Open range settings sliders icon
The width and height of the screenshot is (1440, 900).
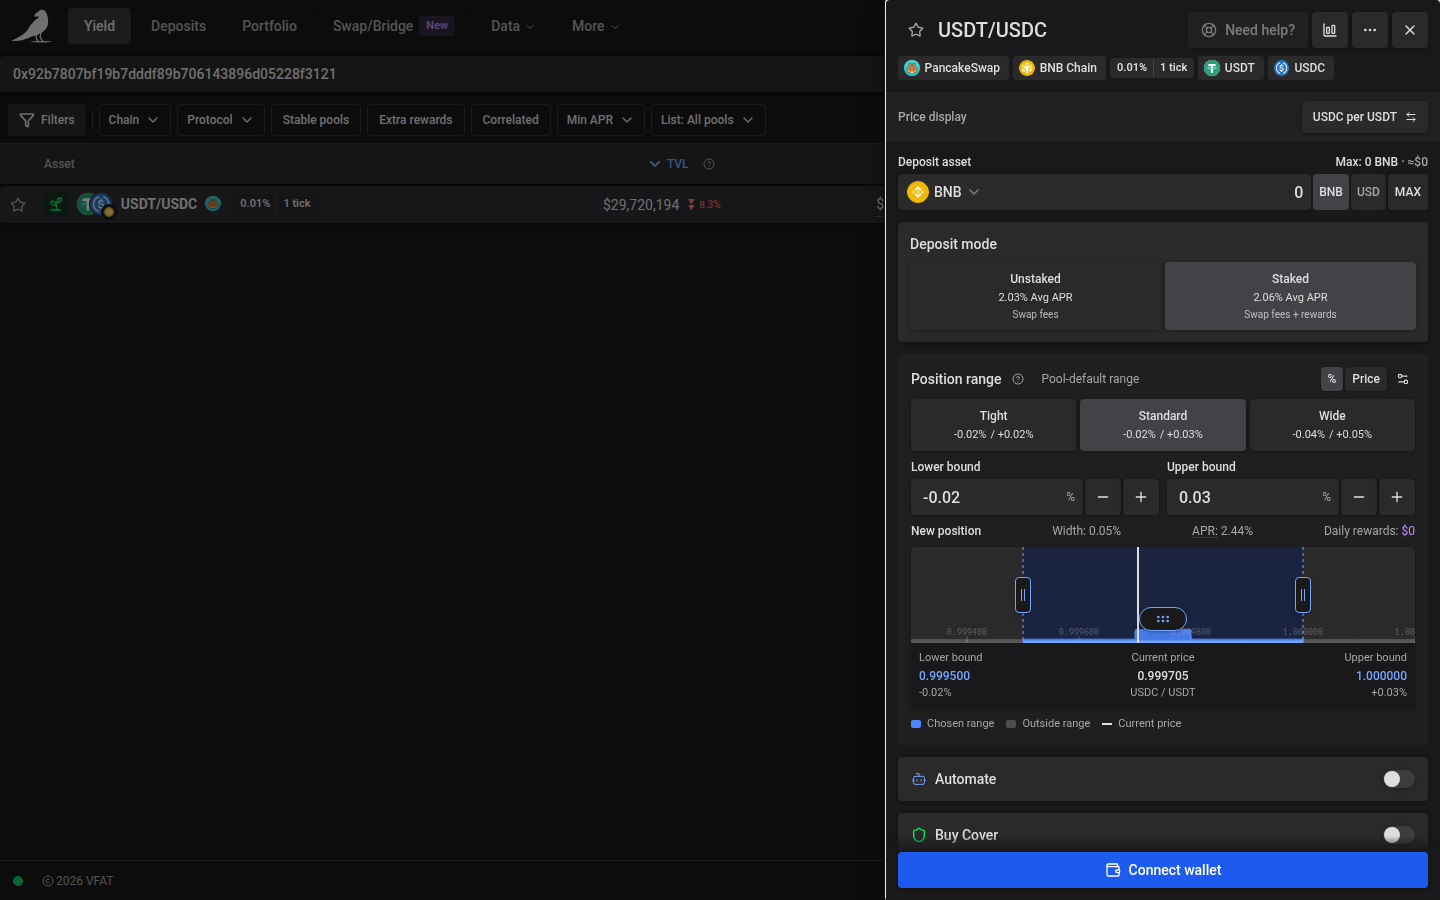(1403, 379)
